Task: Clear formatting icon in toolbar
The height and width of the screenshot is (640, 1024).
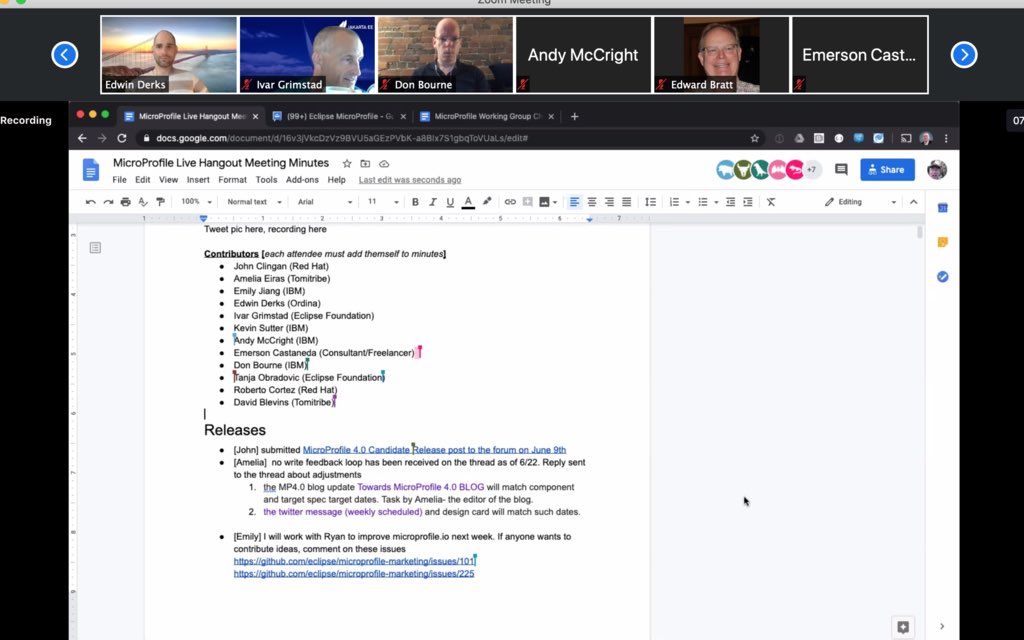Action: pyautogui.click(x=771, y=202)
